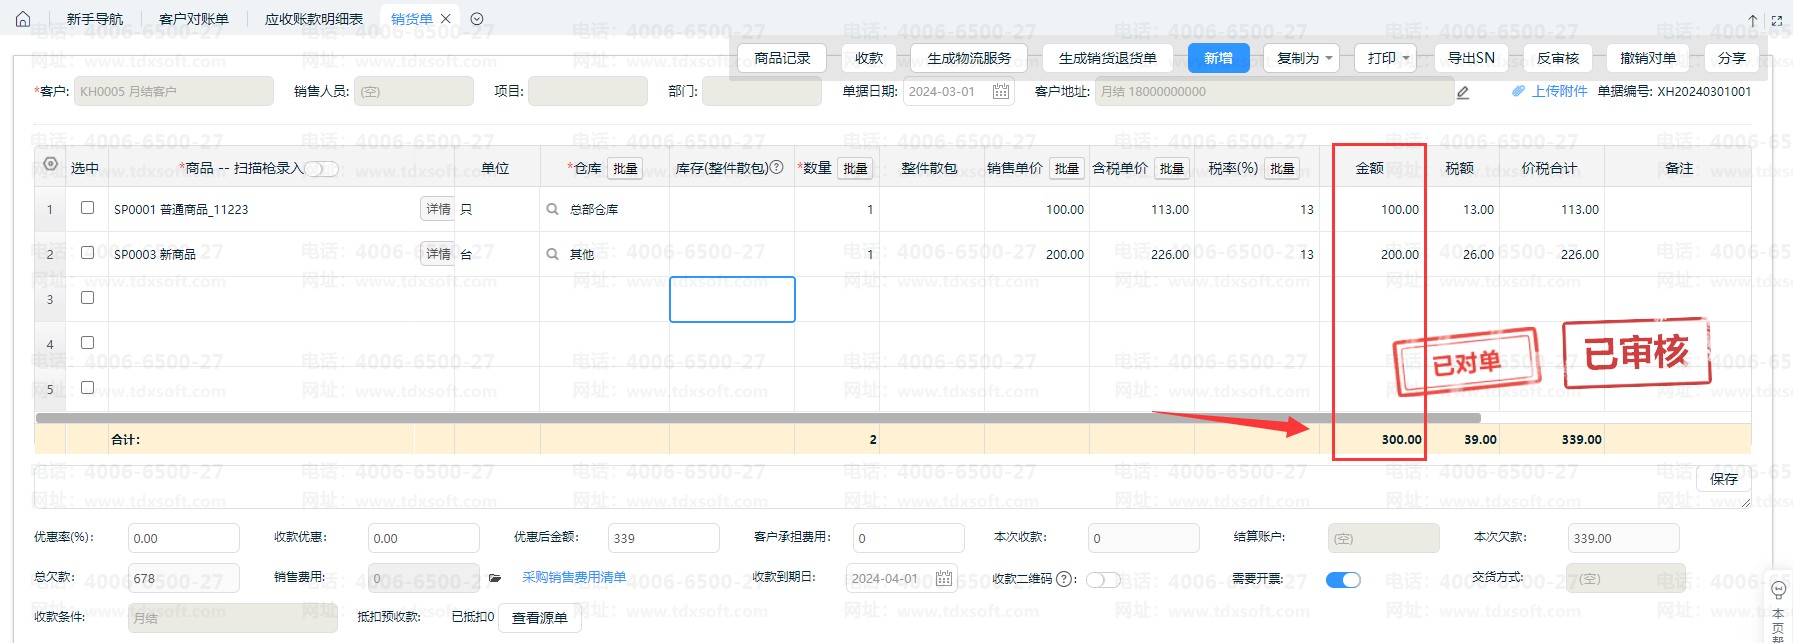Turn off the 需要开票 switch
Image resolution: width=1793 pixels, height=643 pixels.
1342,580
